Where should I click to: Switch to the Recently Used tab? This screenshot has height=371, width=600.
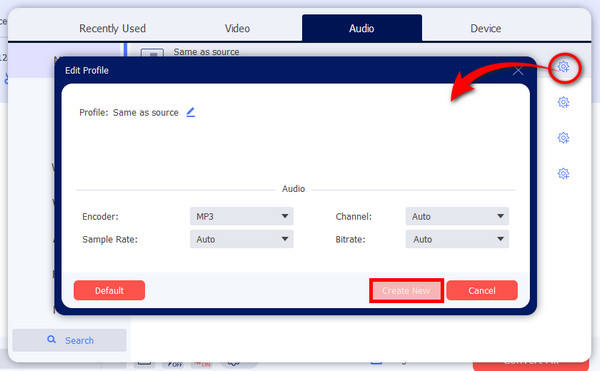click(x=112, y=28)
